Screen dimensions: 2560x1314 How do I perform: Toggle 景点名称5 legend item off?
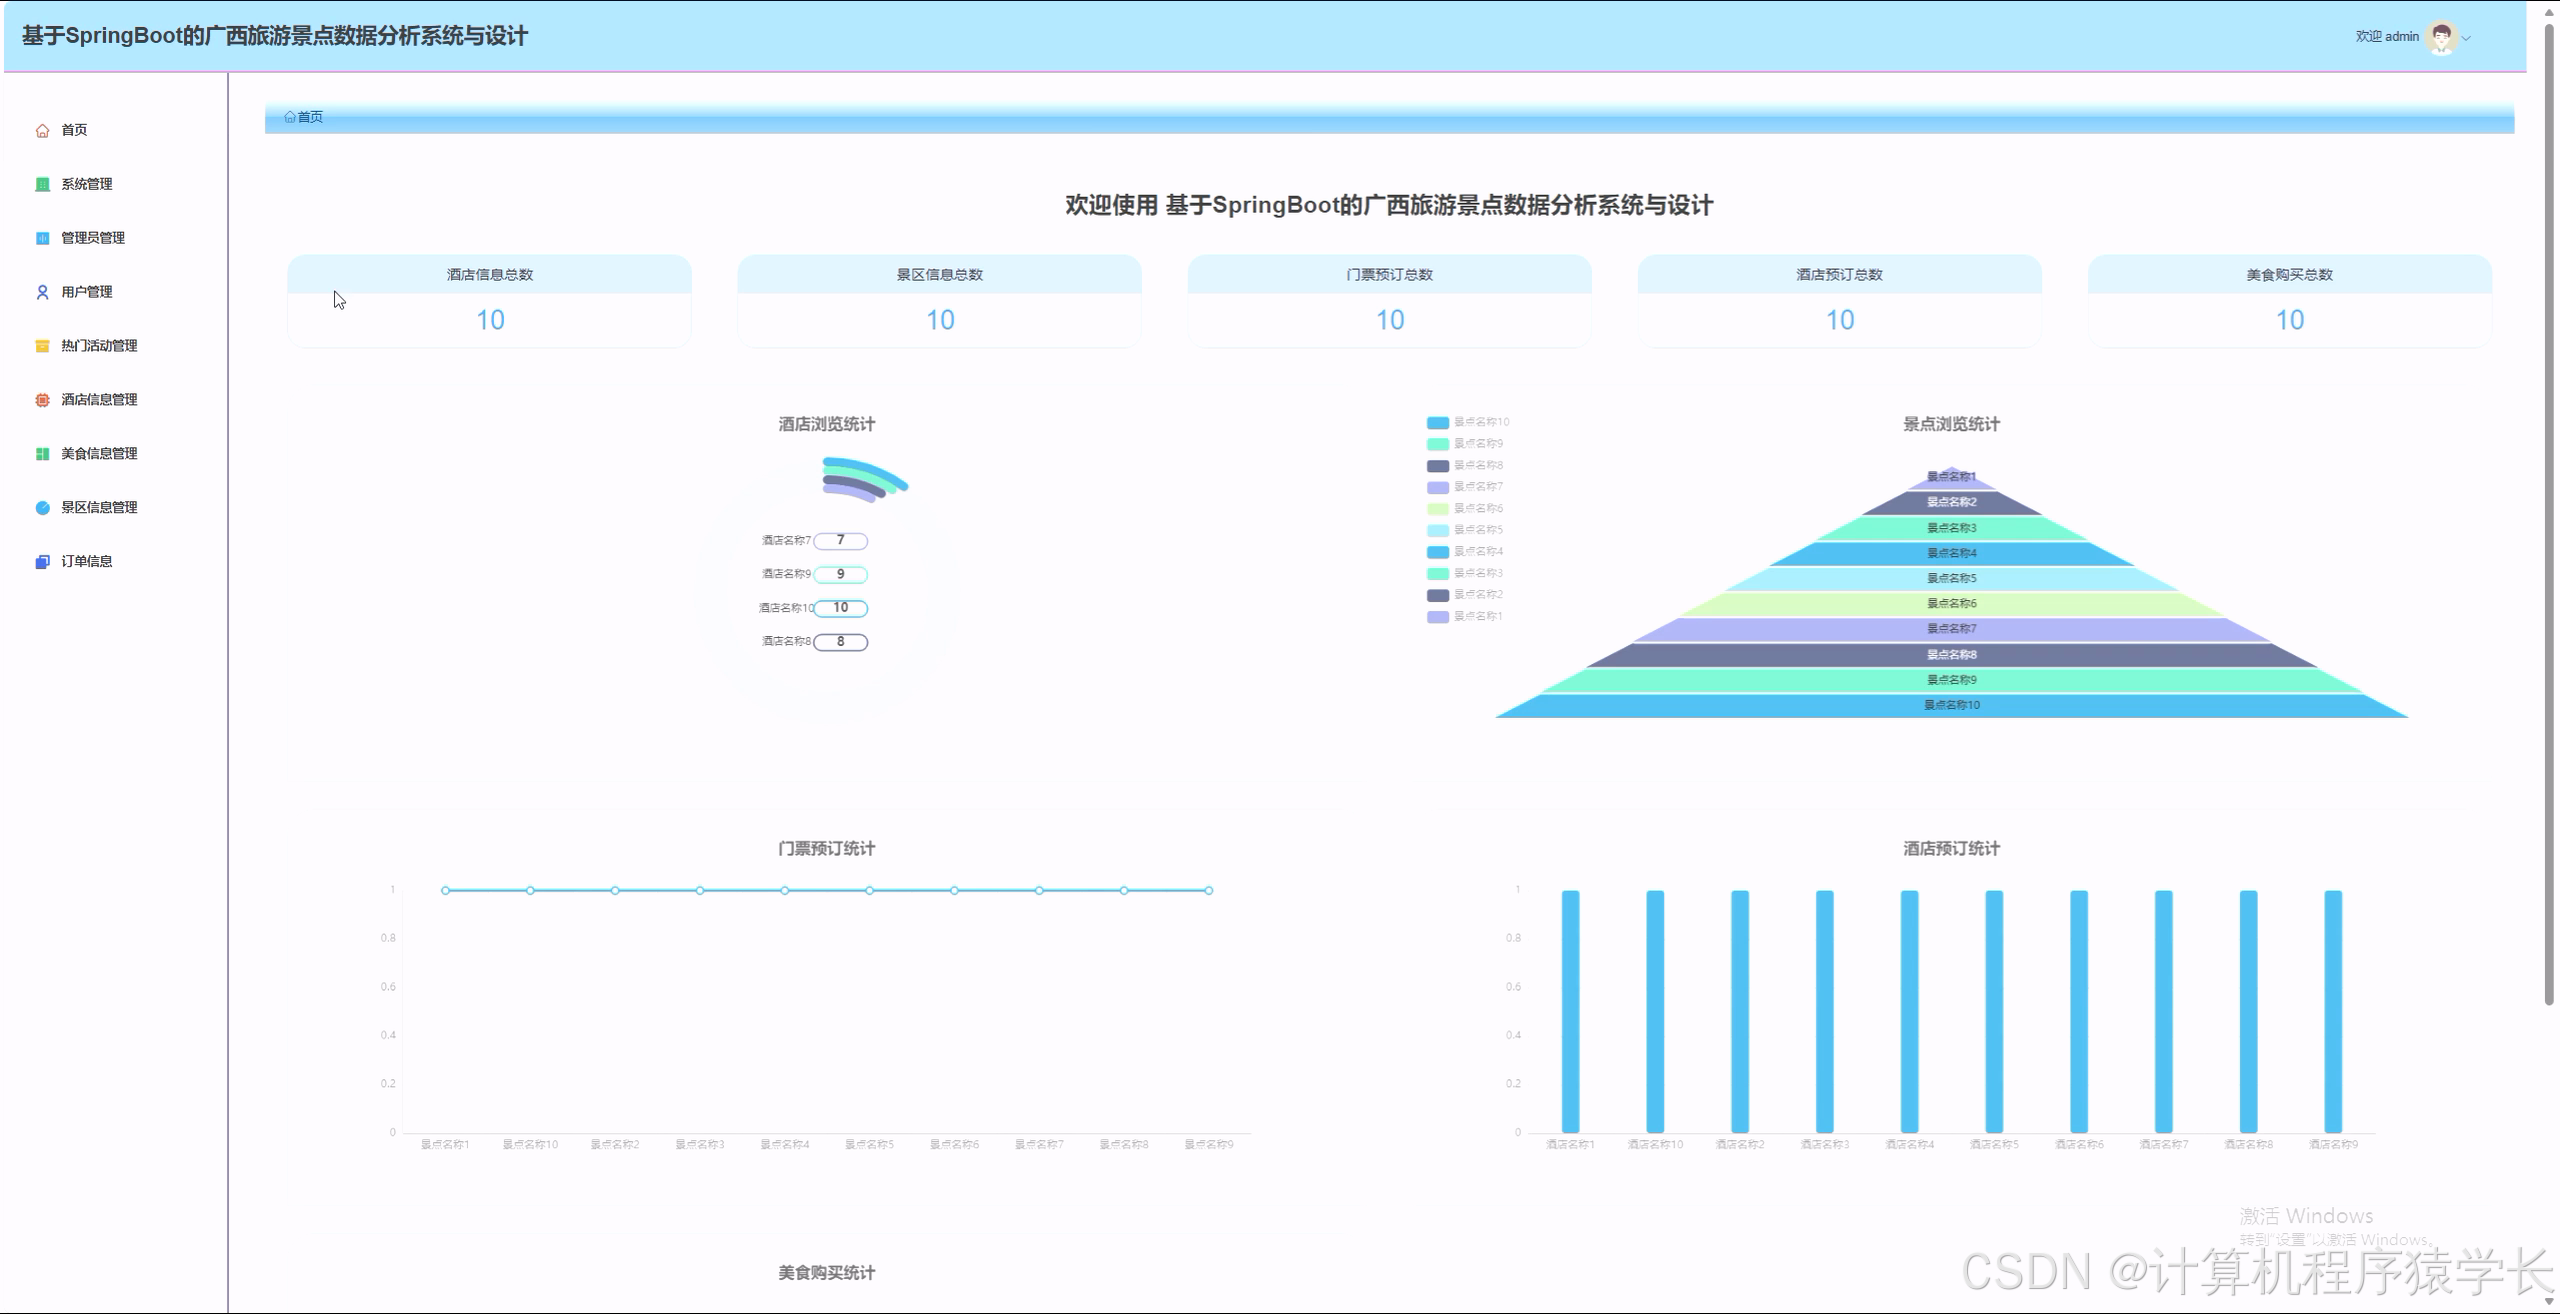point(1463,529)
